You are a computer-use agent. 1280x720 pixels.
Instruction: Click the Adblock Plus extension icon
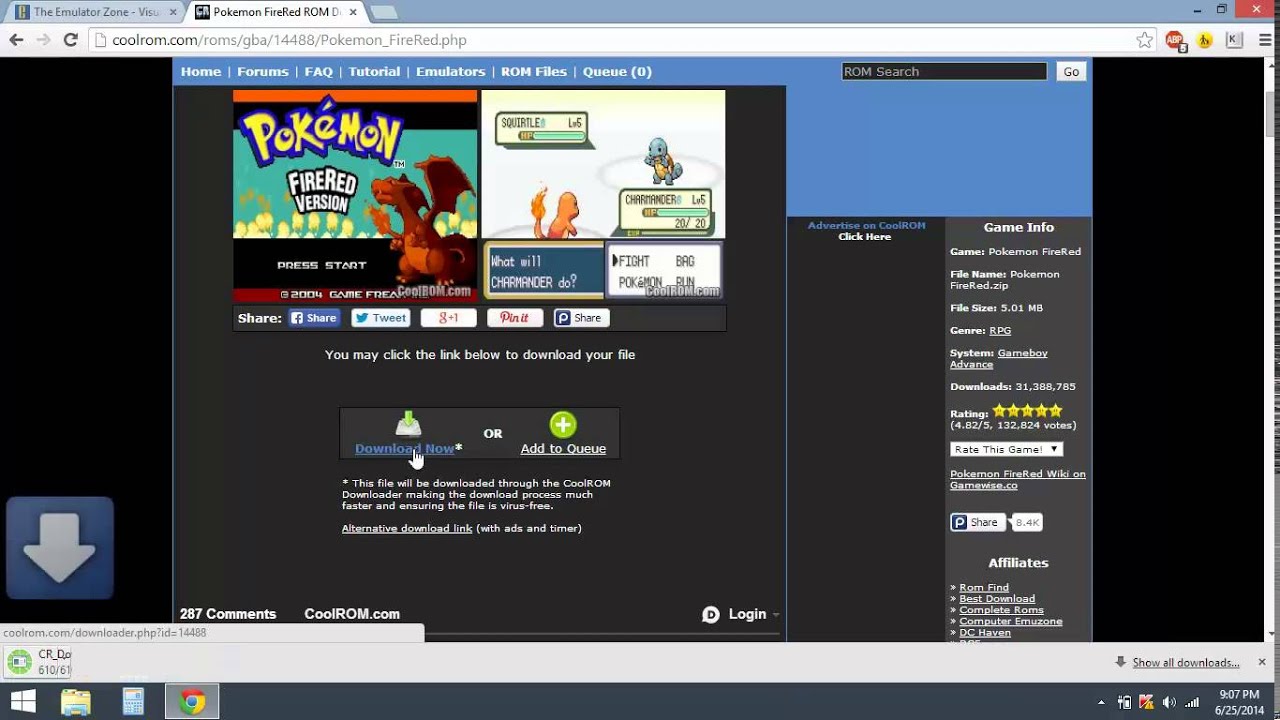pyautogui.click(x=1175, y=40)
